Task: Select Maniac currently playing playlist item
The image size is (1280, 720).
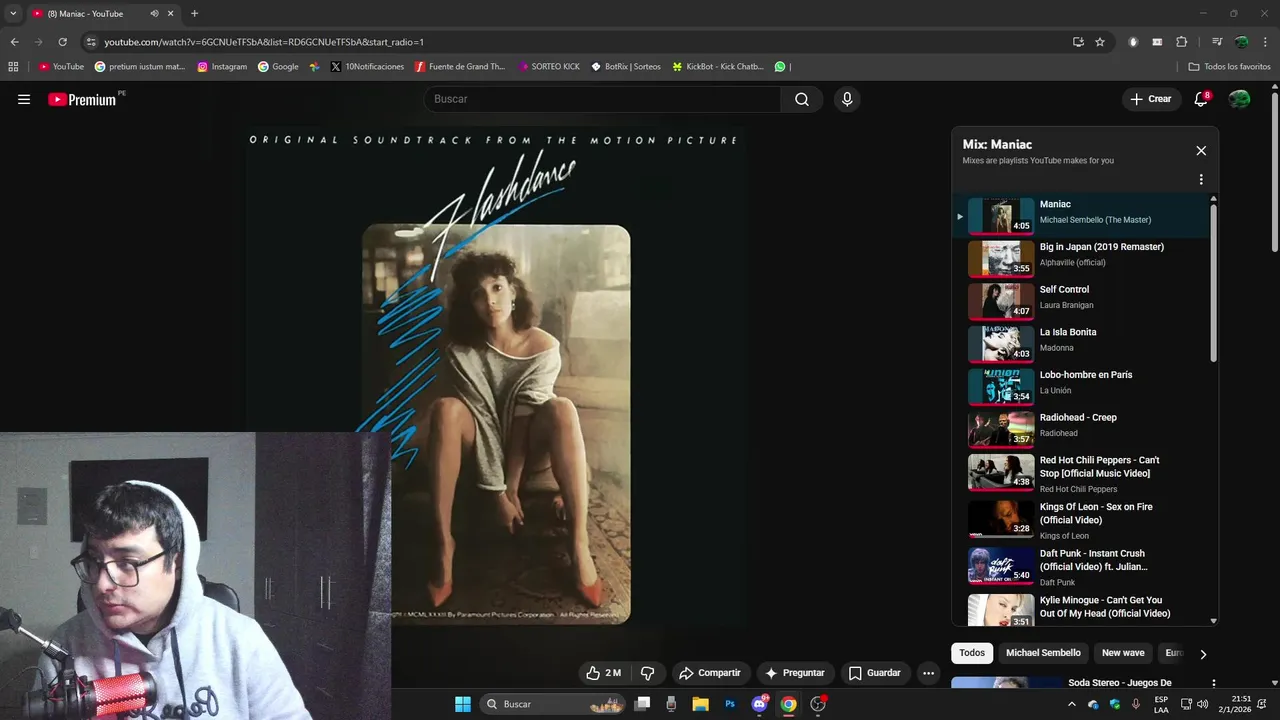Action: 1081,216
